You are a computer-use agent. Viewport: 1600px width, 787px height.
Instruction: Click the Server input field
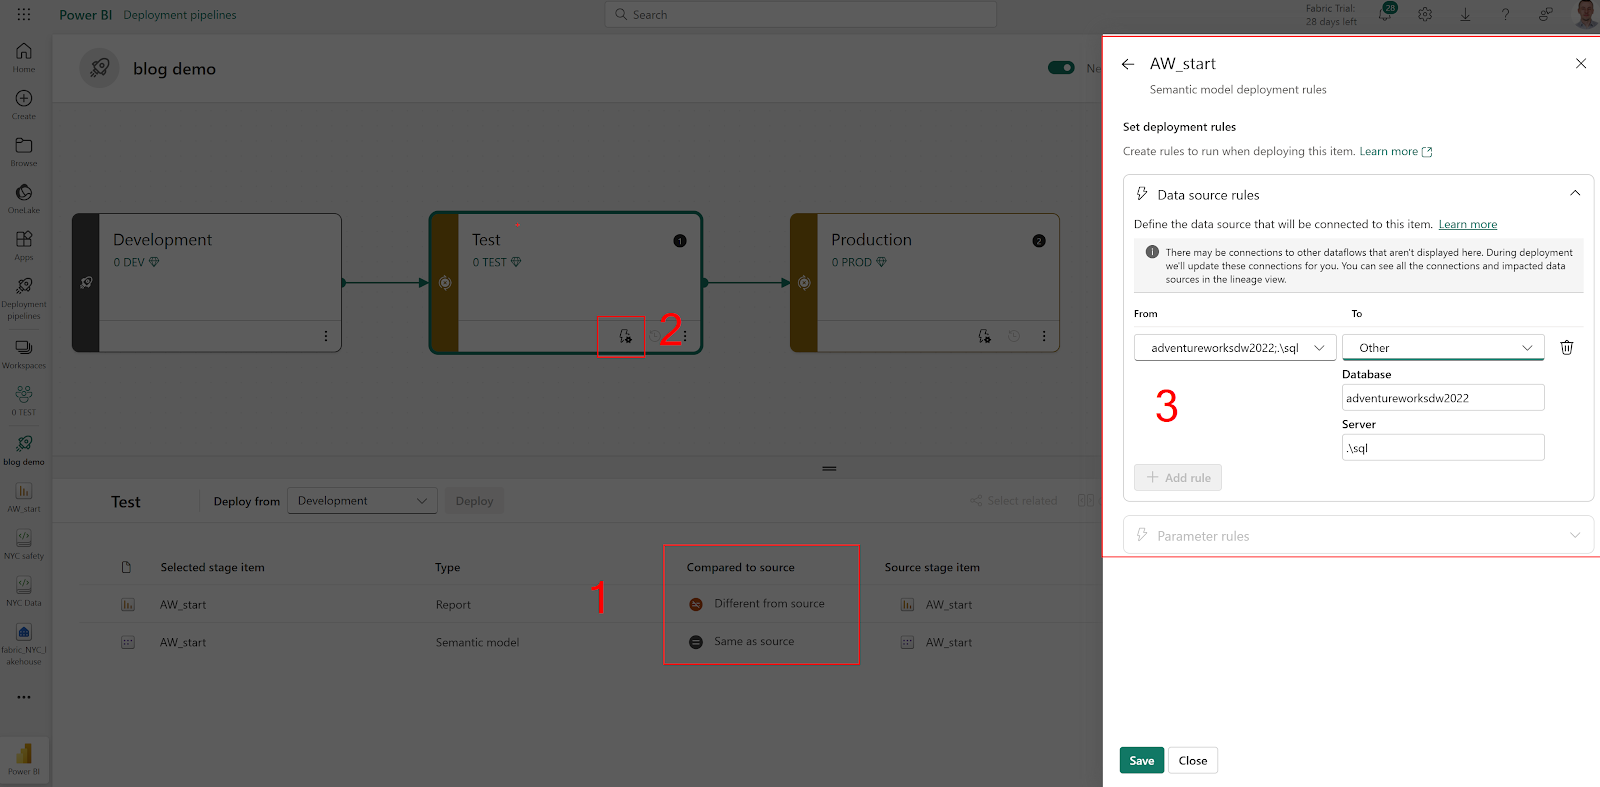point(1443,448)
